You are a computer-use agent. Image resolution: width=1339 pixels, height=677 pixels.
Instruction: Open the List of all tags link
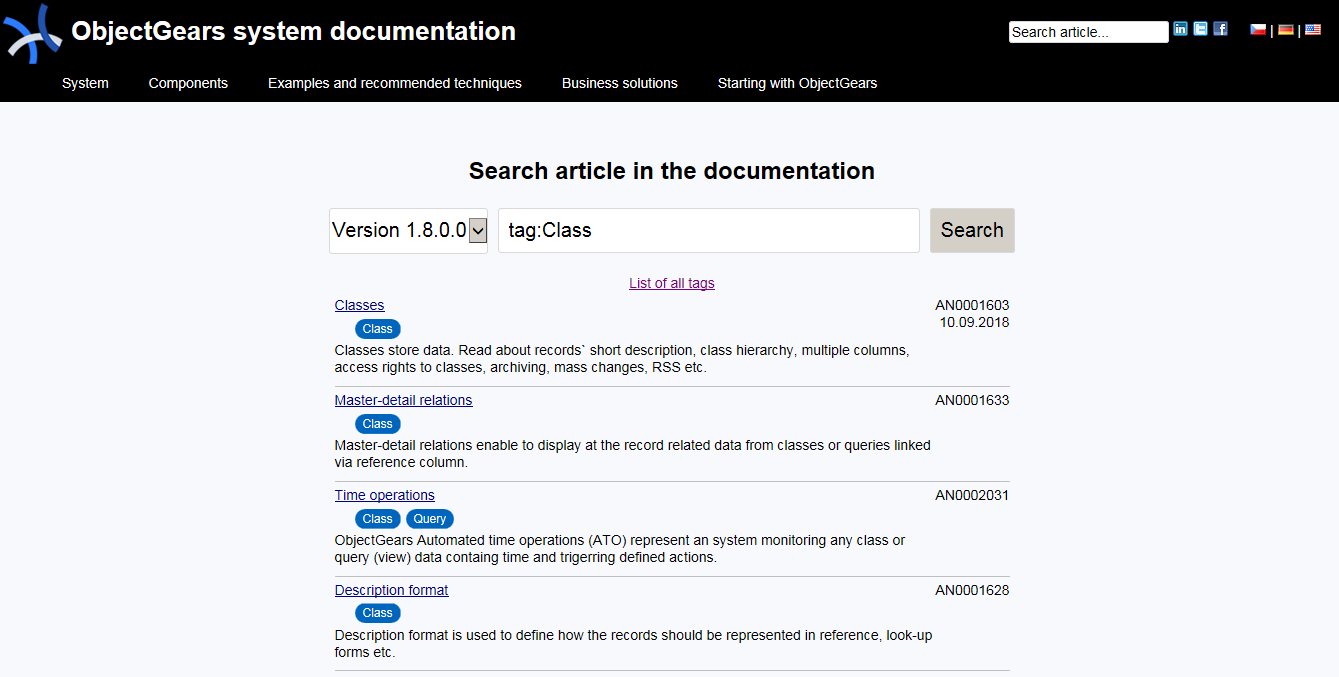pyautogui.click(x=672, y=283)
